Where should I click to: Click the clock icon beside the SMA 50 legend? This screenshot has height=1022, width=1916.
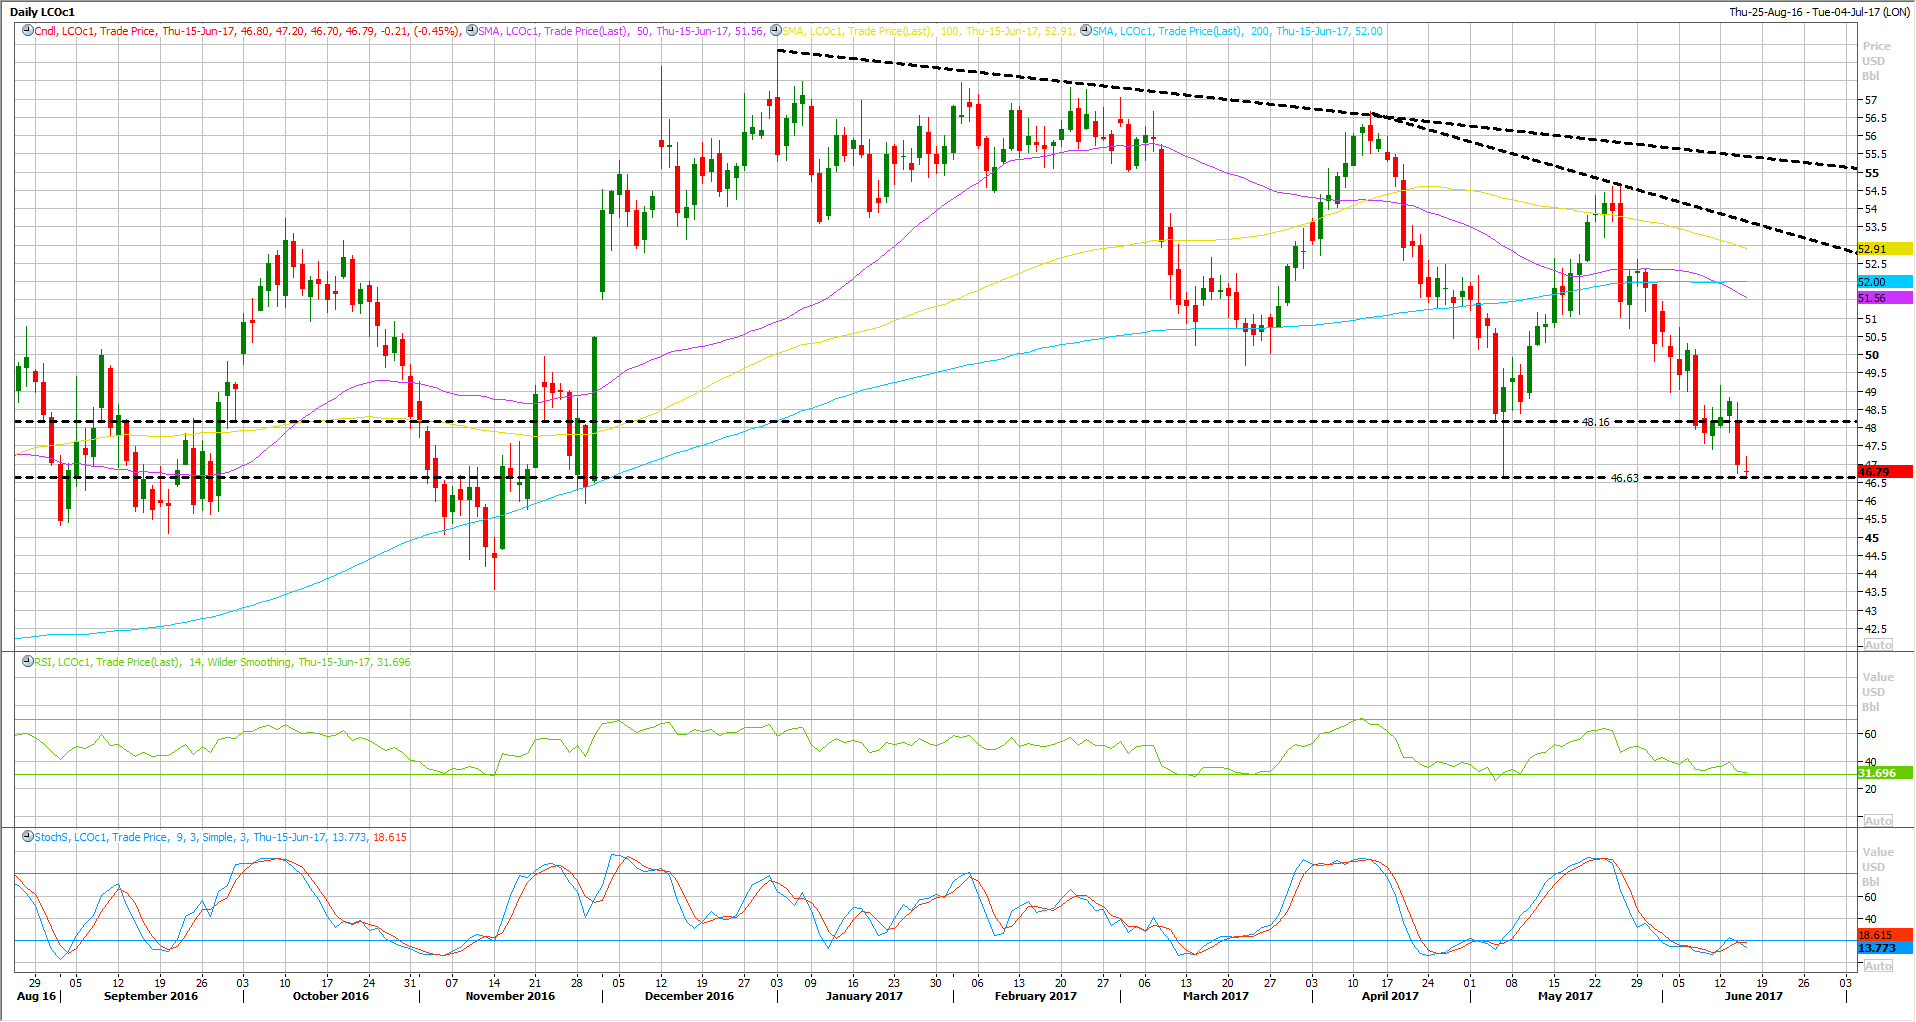click(472, 31)
